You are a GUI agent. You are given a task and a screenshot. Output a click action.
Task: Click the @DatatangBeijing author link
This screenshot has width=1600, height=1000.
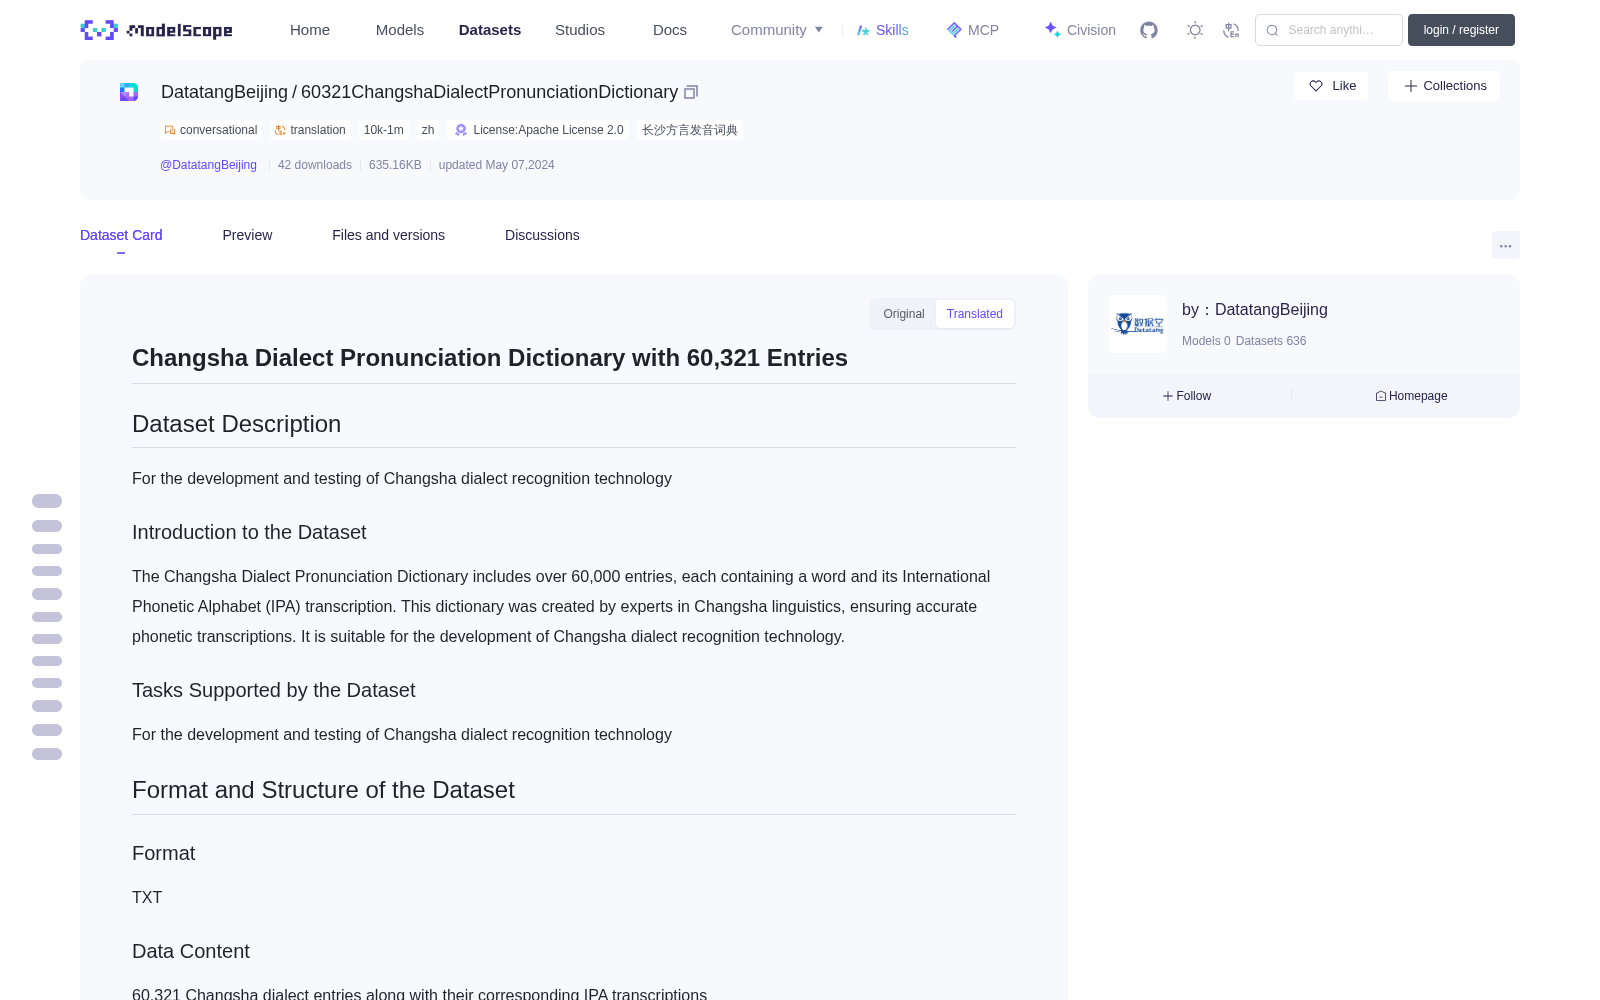click(x=208, y=165)
